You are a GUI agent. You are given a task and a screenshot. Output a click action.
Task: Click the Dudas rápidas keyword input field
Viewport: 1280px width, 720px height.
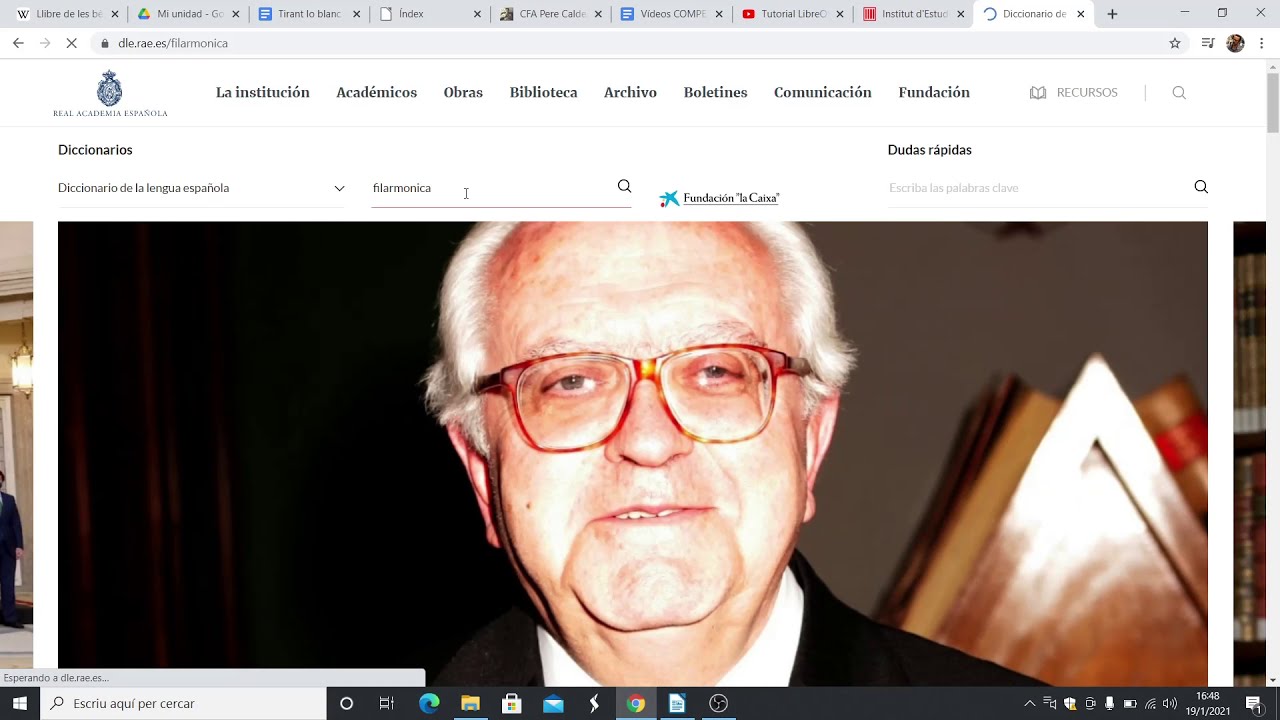pyautogui.click(x=1038, y=188)
